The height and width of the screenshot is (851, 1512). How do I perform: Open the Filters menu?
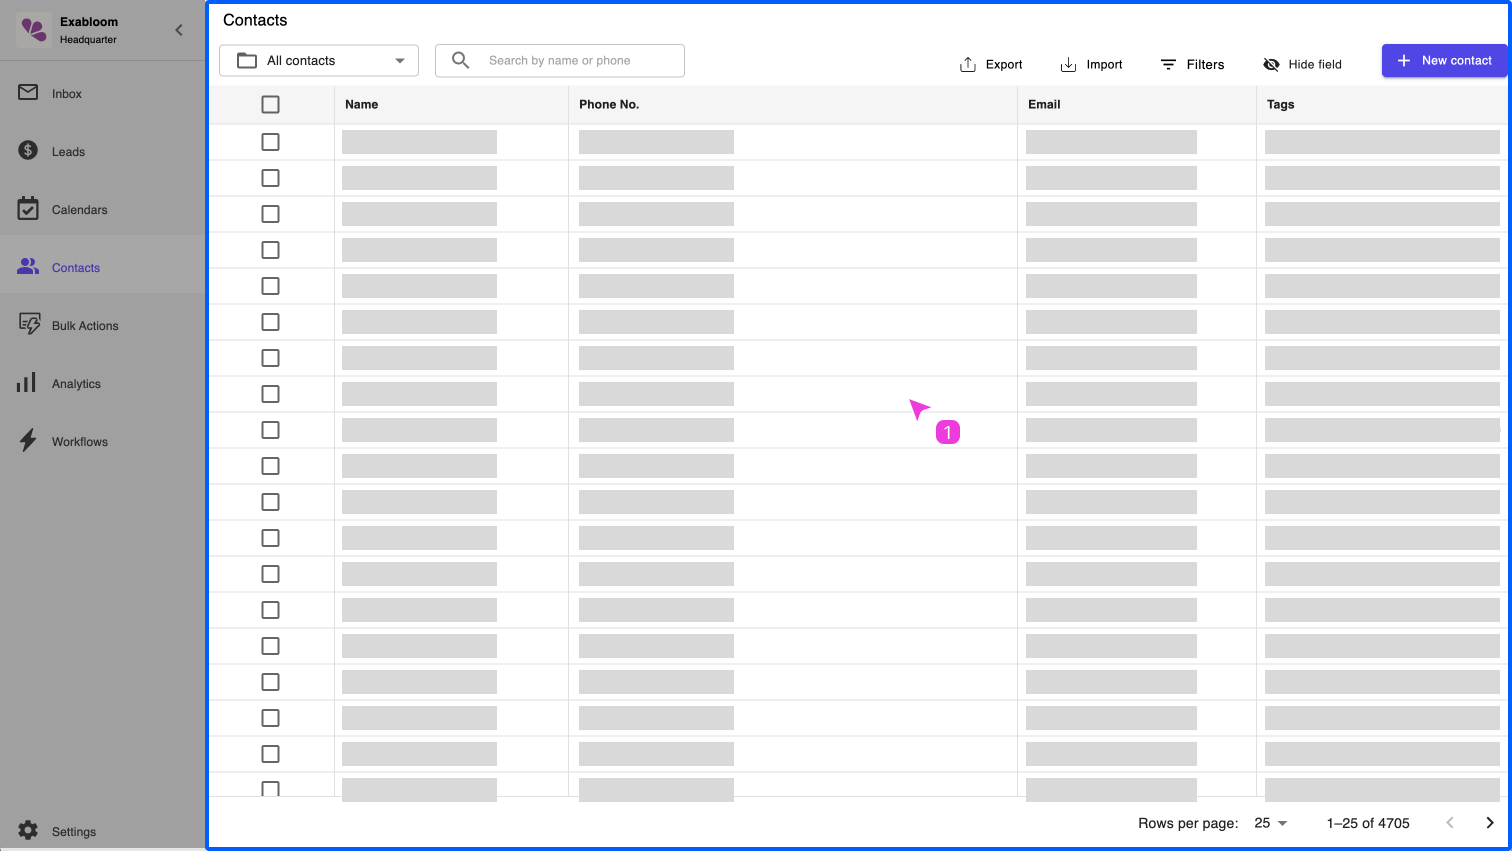(1192, 64)
